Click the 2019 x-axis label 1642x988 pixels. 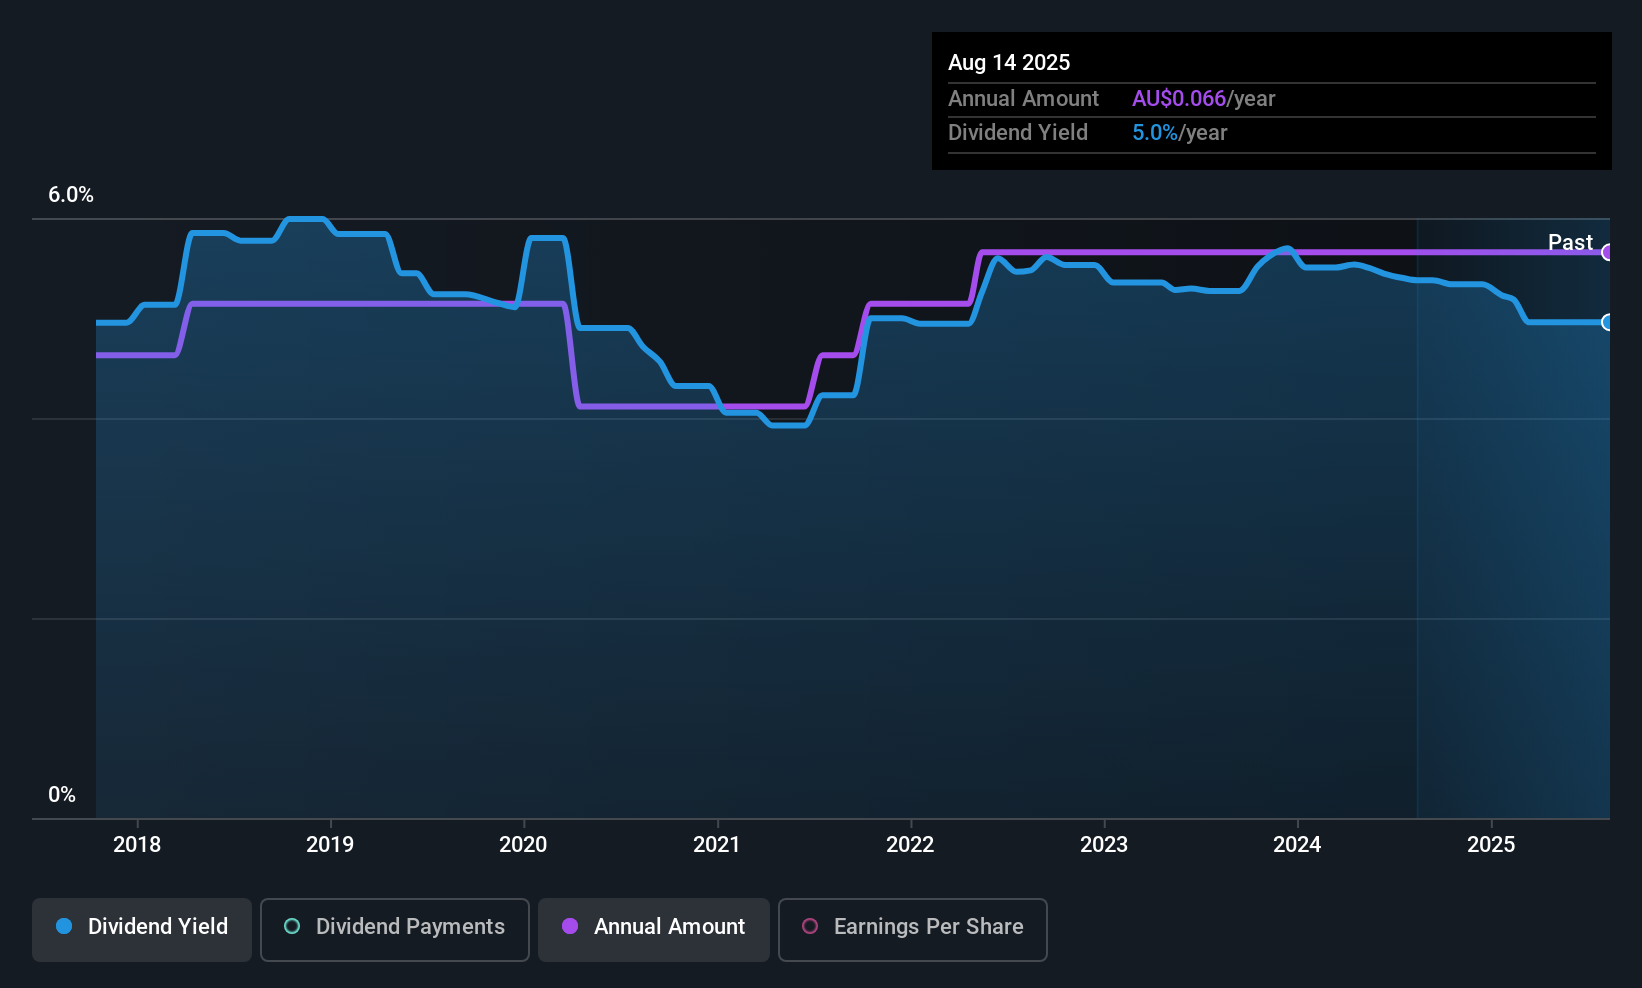click(x=330, y=844)
